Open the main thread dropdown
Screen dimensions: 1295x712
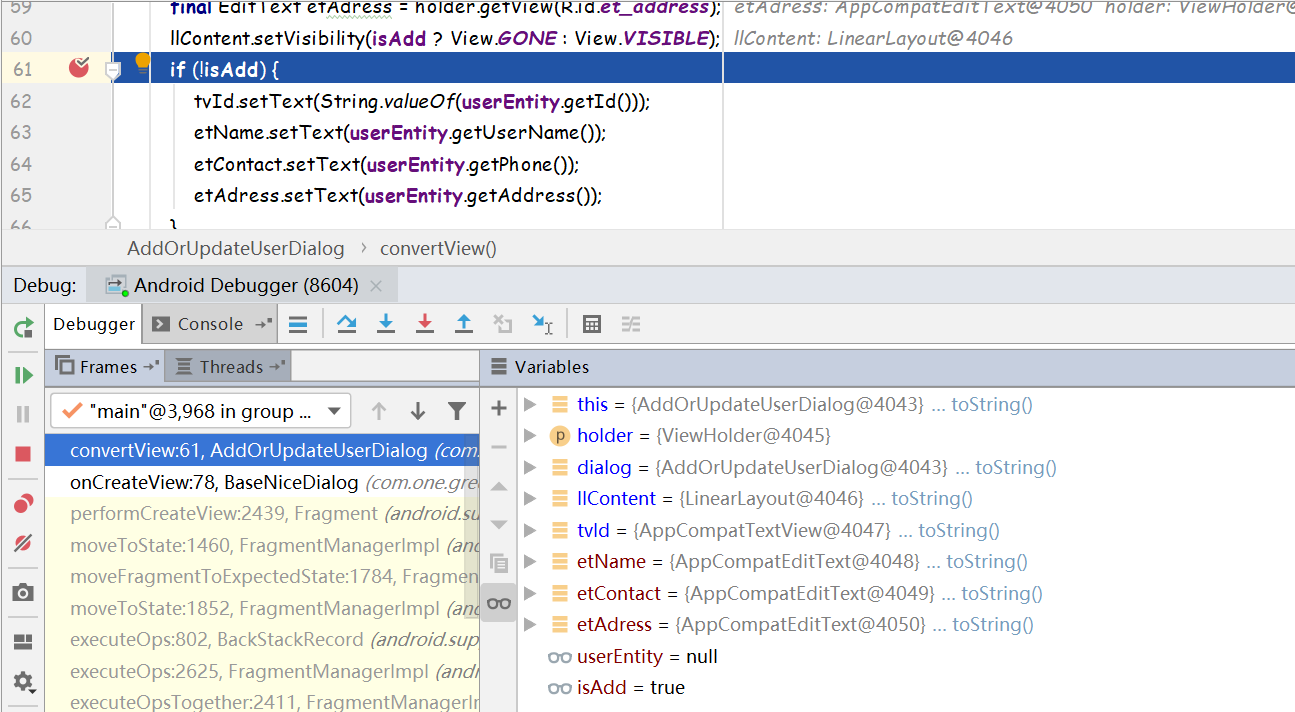tap(334, 410)
